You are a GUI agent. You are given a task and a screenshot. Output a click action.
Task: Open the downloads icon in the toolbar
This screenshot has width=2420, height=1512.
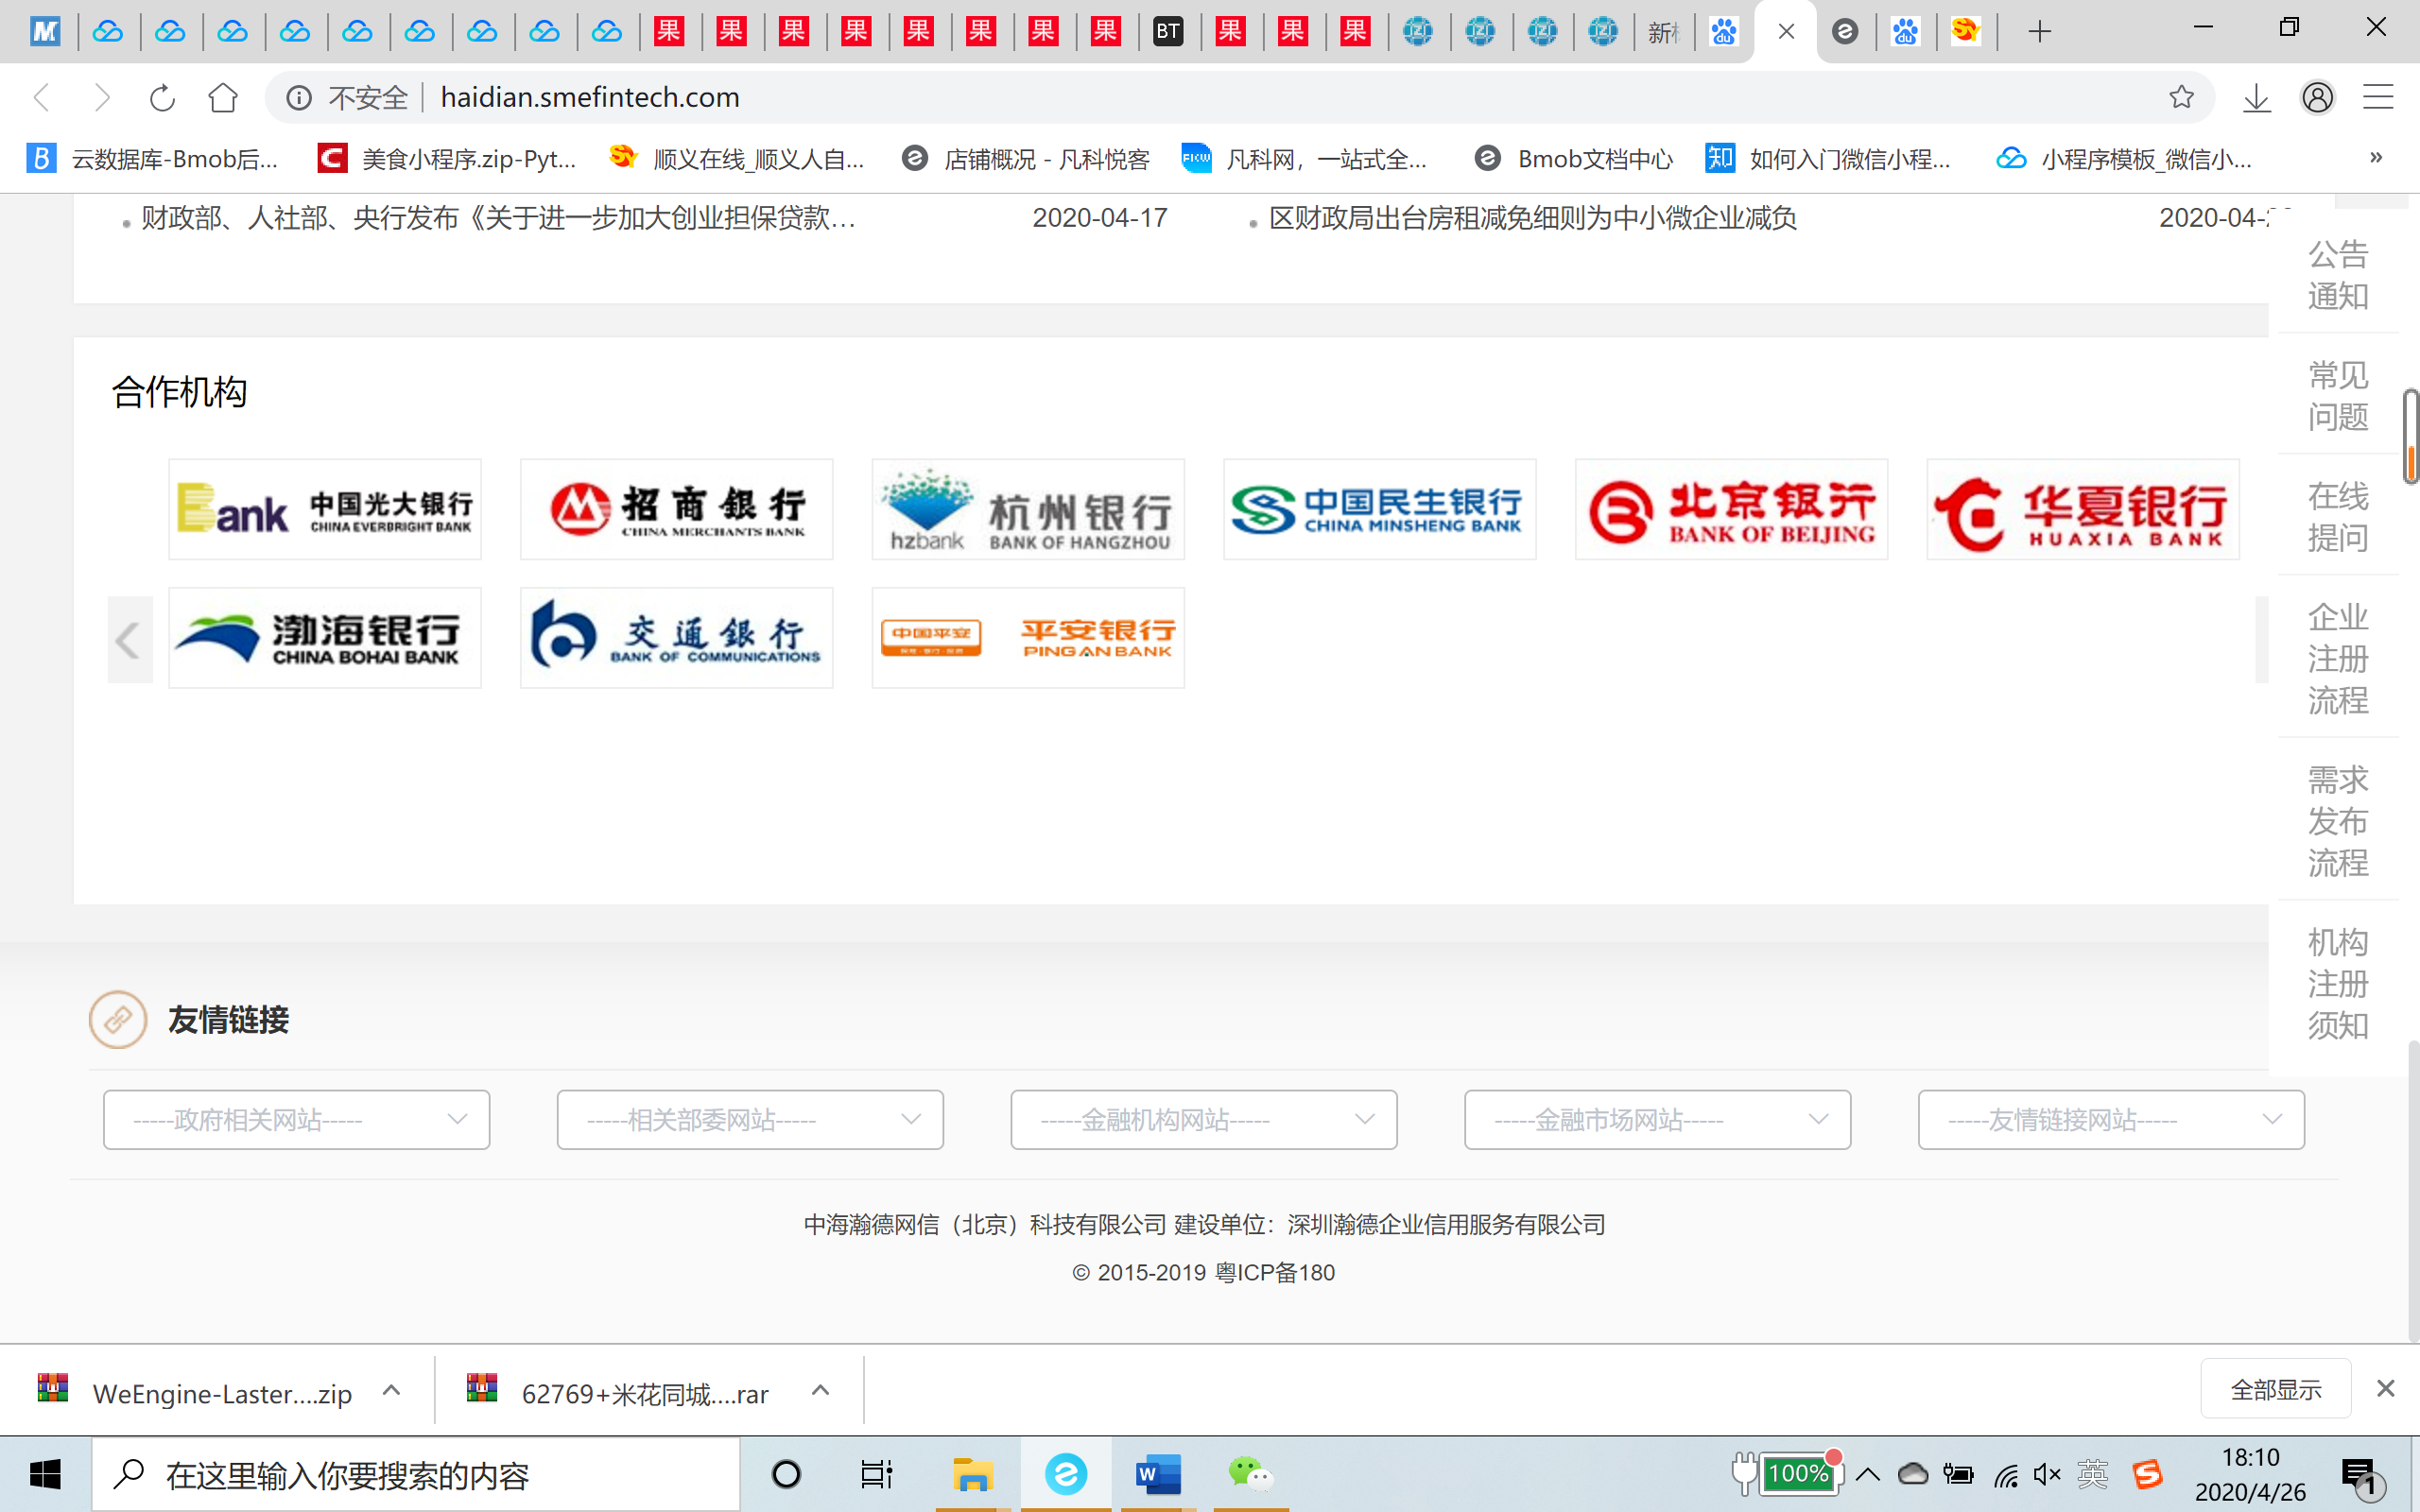point(2257,97)
